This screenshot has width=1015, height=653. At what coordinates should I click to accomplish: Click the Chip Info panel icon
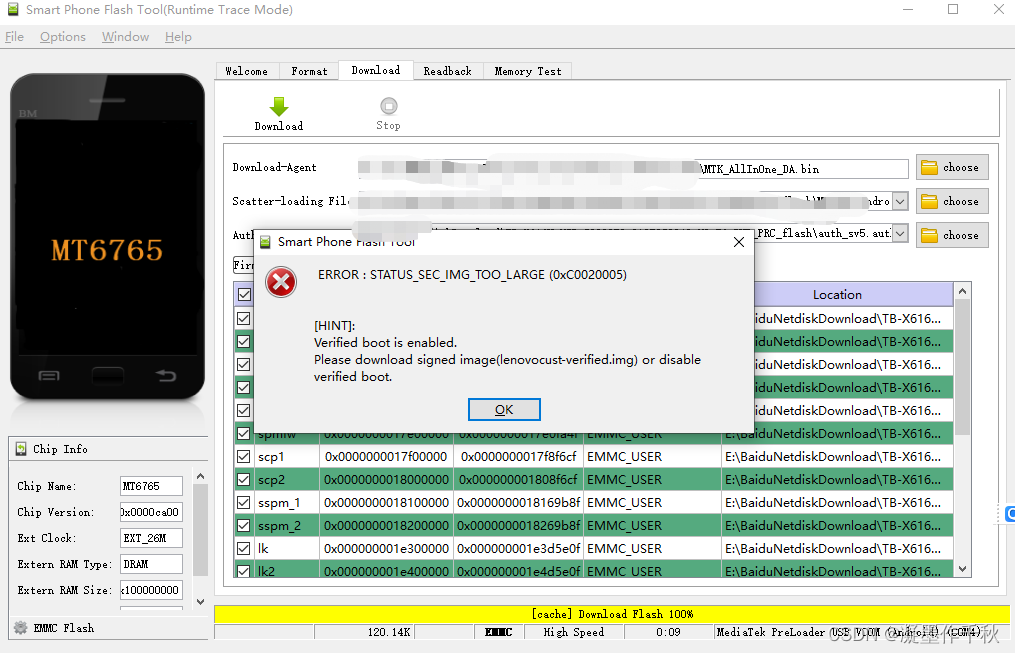pos(21,448)
